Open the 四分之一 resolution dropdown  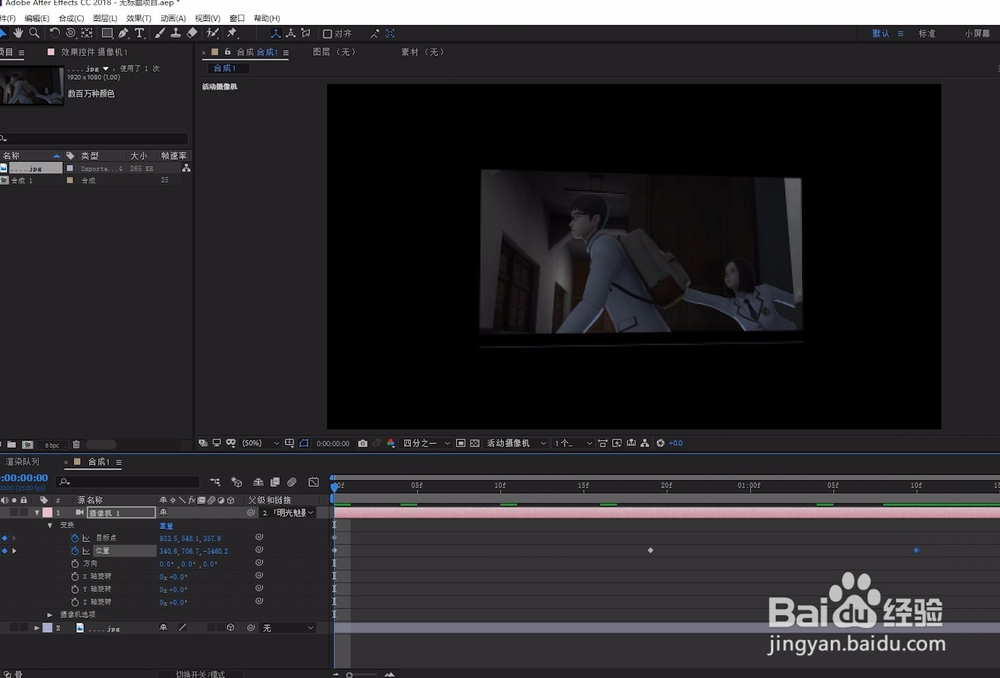tap(426, 443)
